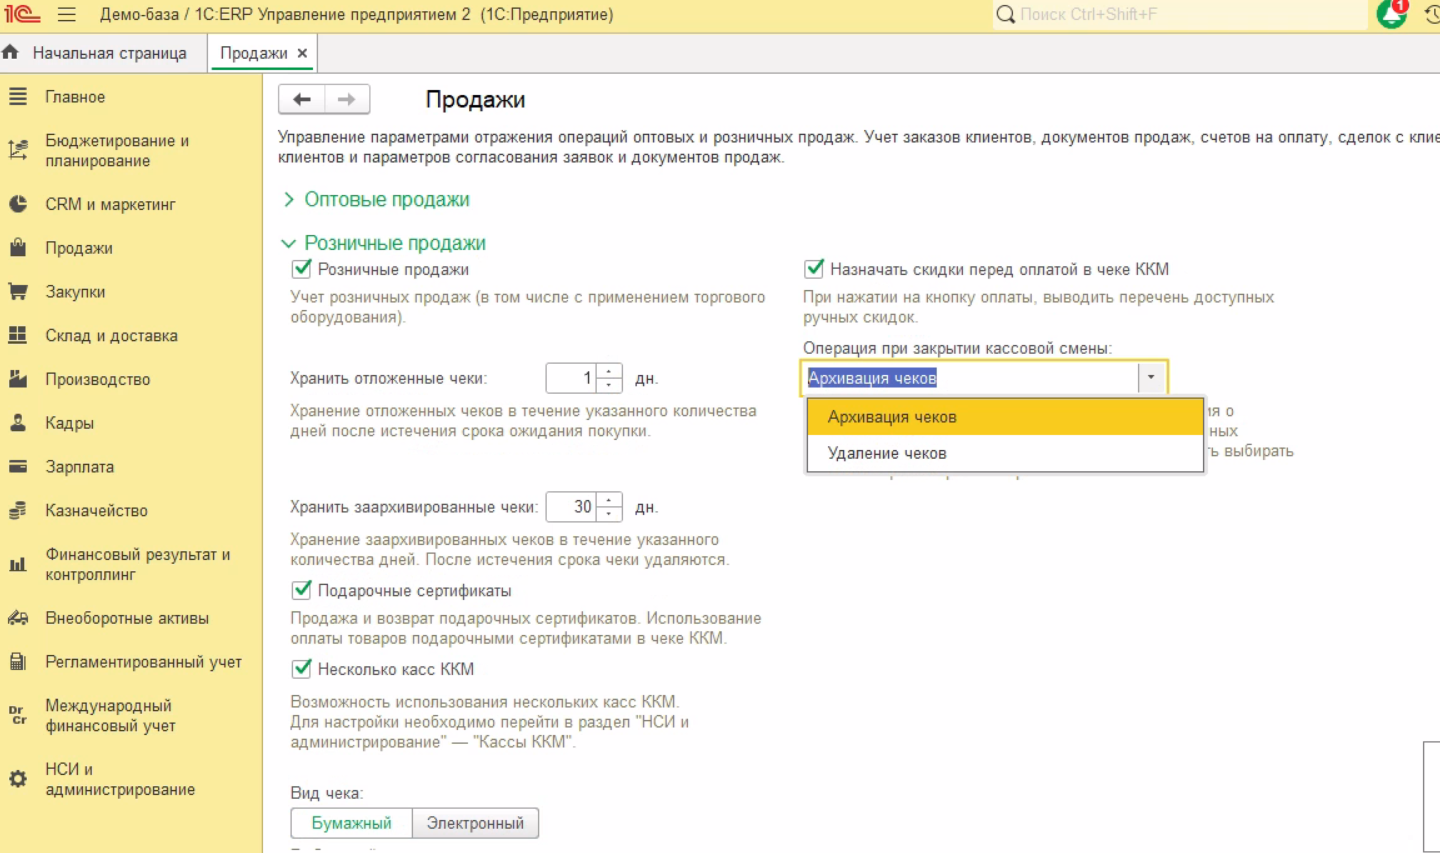Open notifications bell icon
The image size is (1440, 853).
pyautogui.click(x=1391, y=14)
